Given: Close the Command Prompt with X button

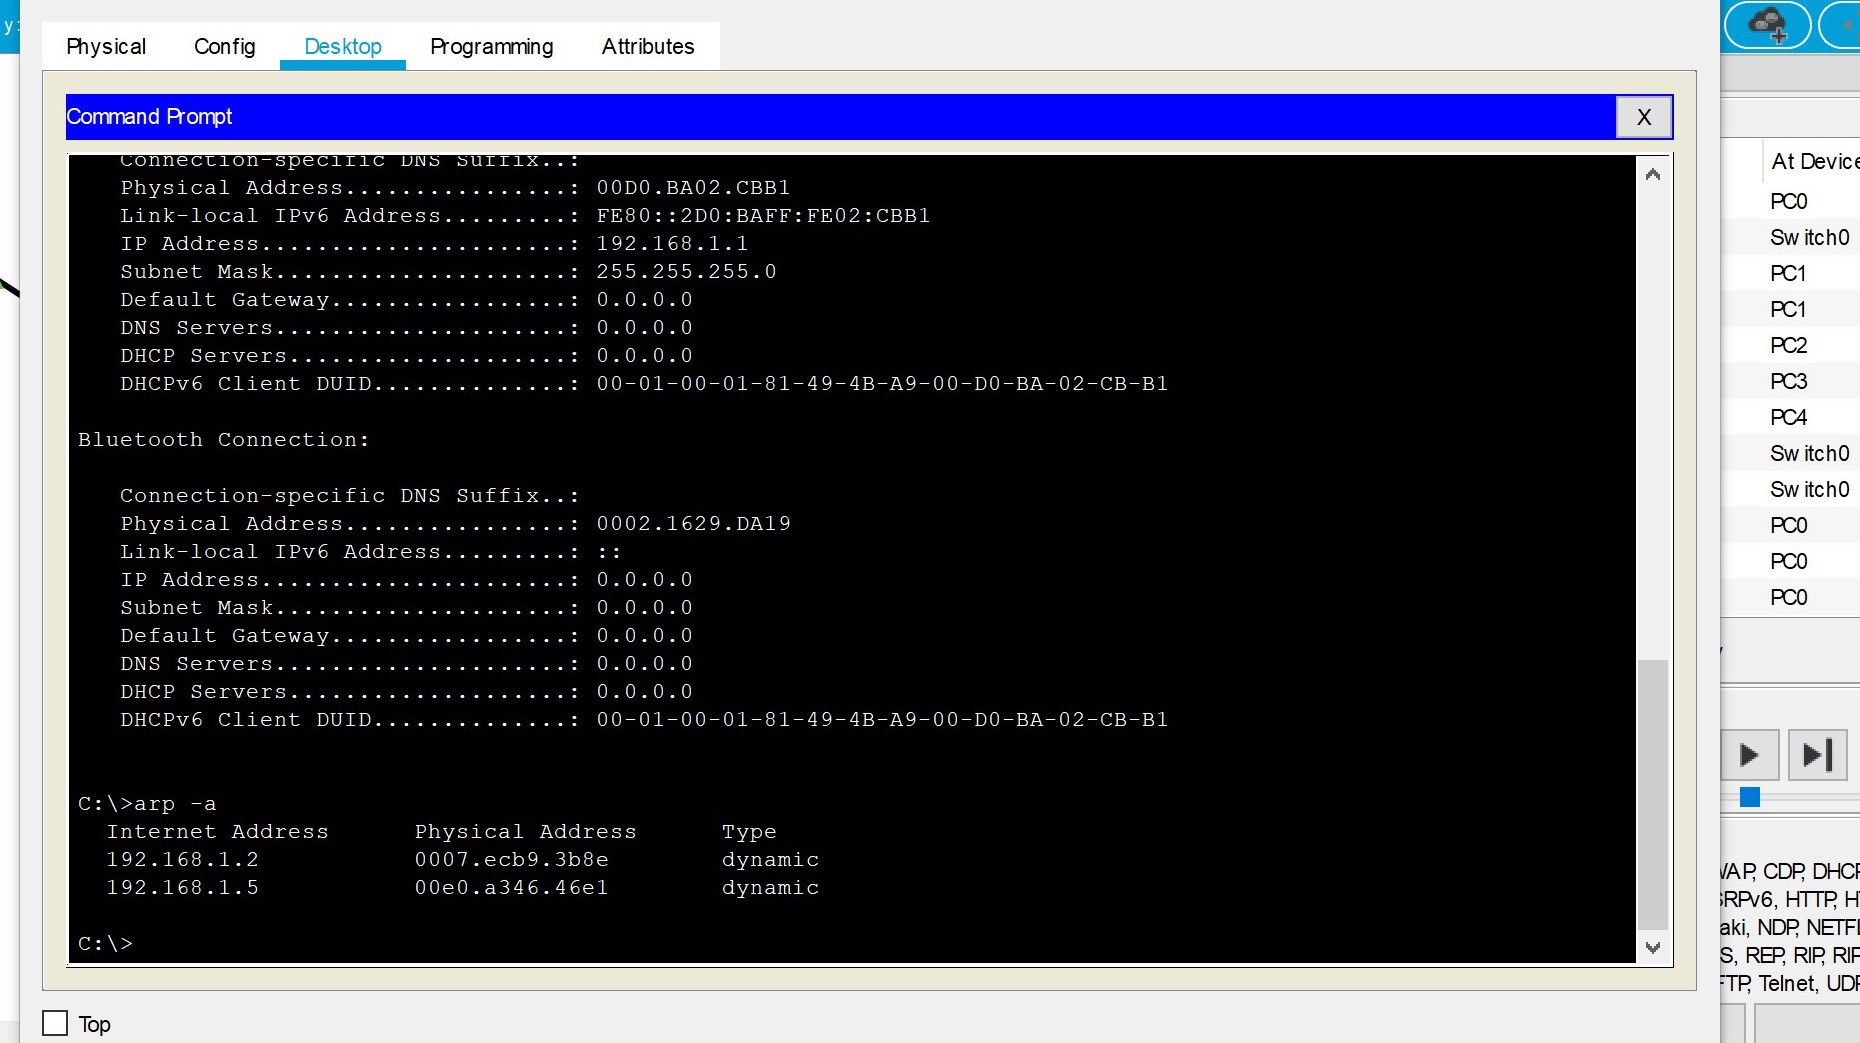Looking at the screenshot, I should (1644, 117).
